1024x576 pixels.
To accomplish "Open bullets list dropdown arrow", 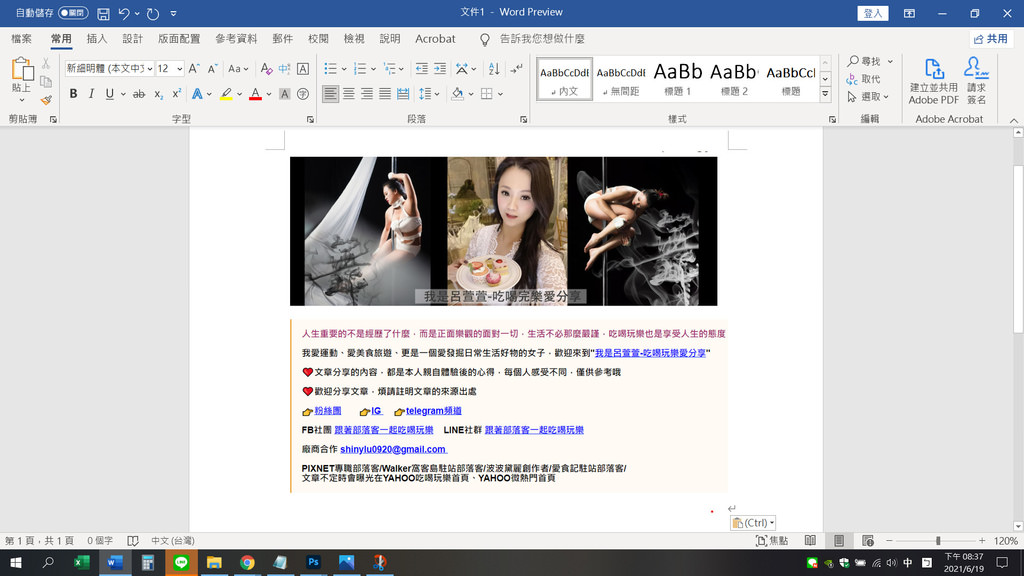I will click(x=344, y=69).
